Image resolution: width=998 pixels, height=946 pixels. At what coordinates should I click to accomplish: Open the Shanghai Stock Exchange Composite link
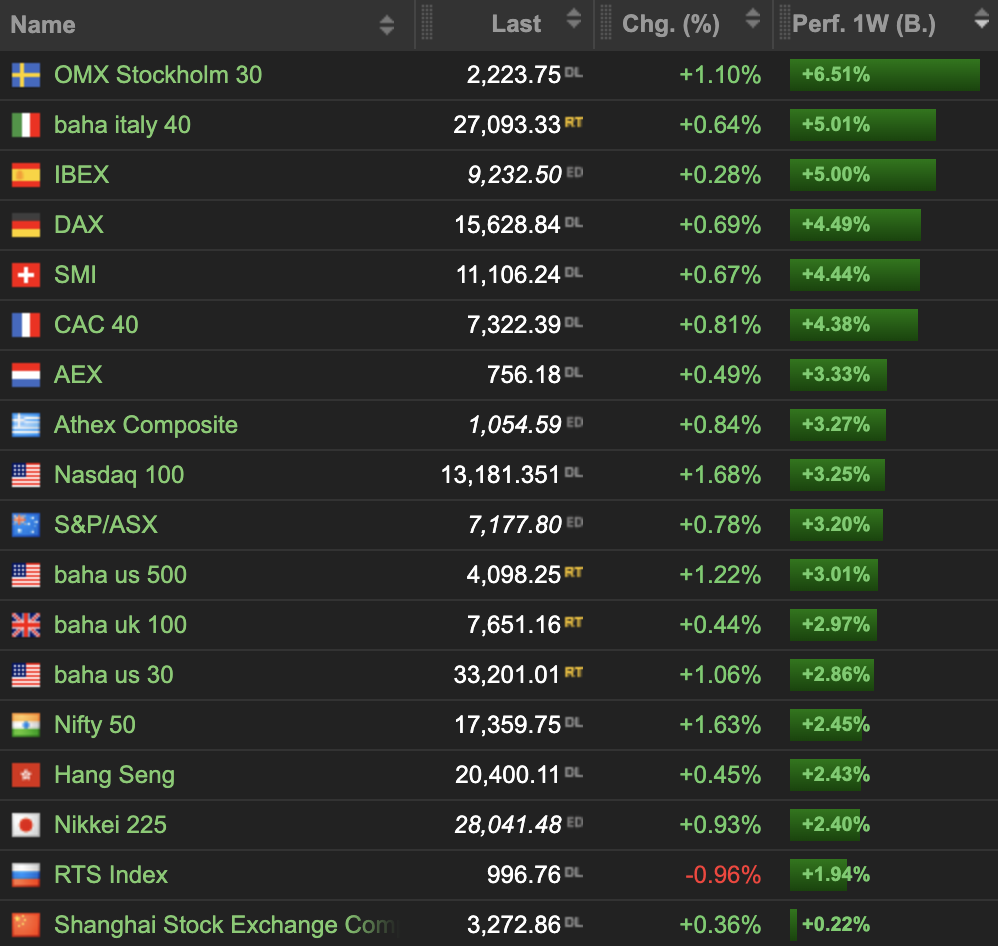[x=225, y=925]
